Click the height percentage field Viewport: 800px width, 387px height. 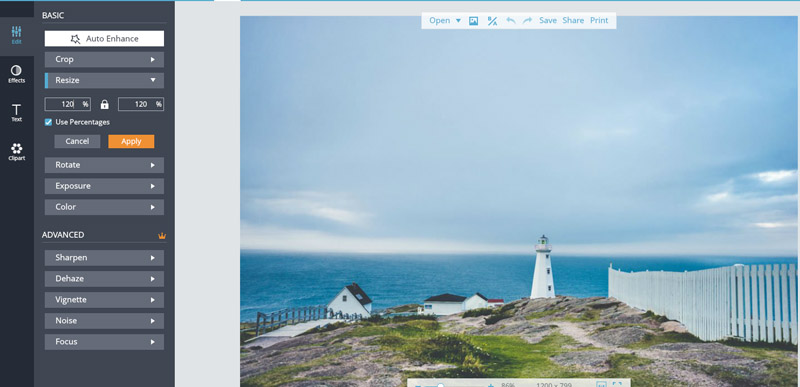[141, 104]
